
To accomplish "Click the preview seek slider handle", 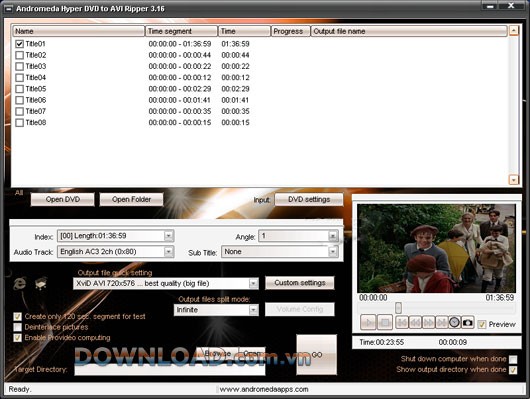I will click(x=399, y=308).
